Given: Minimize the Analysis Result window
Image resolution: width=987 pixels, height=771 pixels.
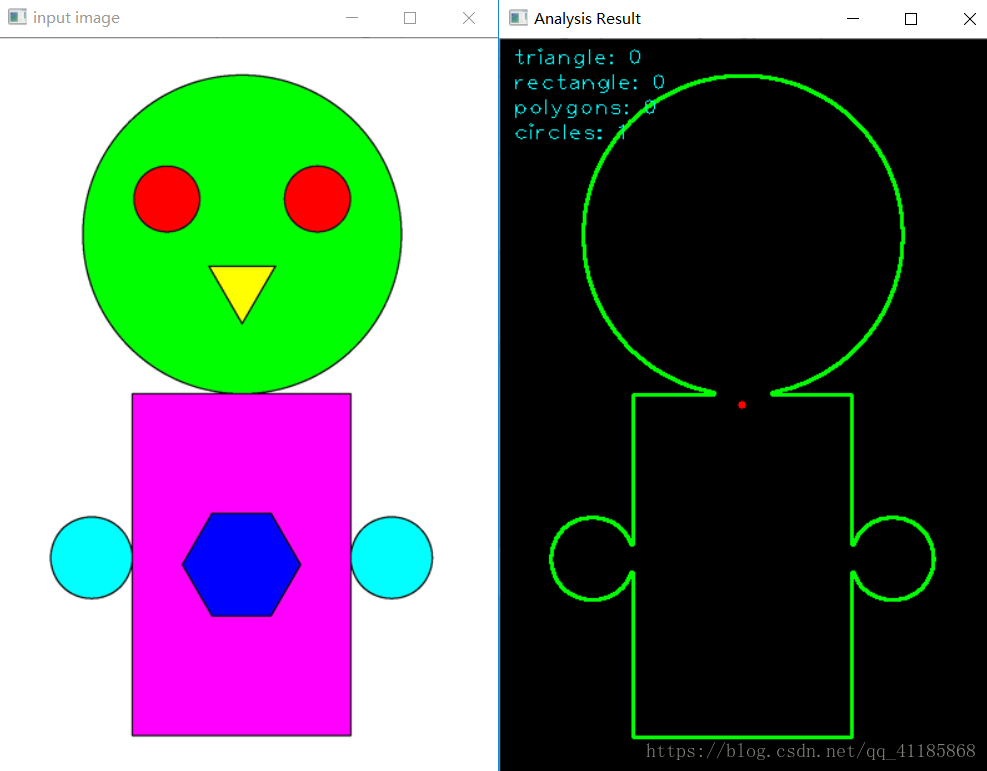Looking at the screenshot, I should tap(853, 18).
